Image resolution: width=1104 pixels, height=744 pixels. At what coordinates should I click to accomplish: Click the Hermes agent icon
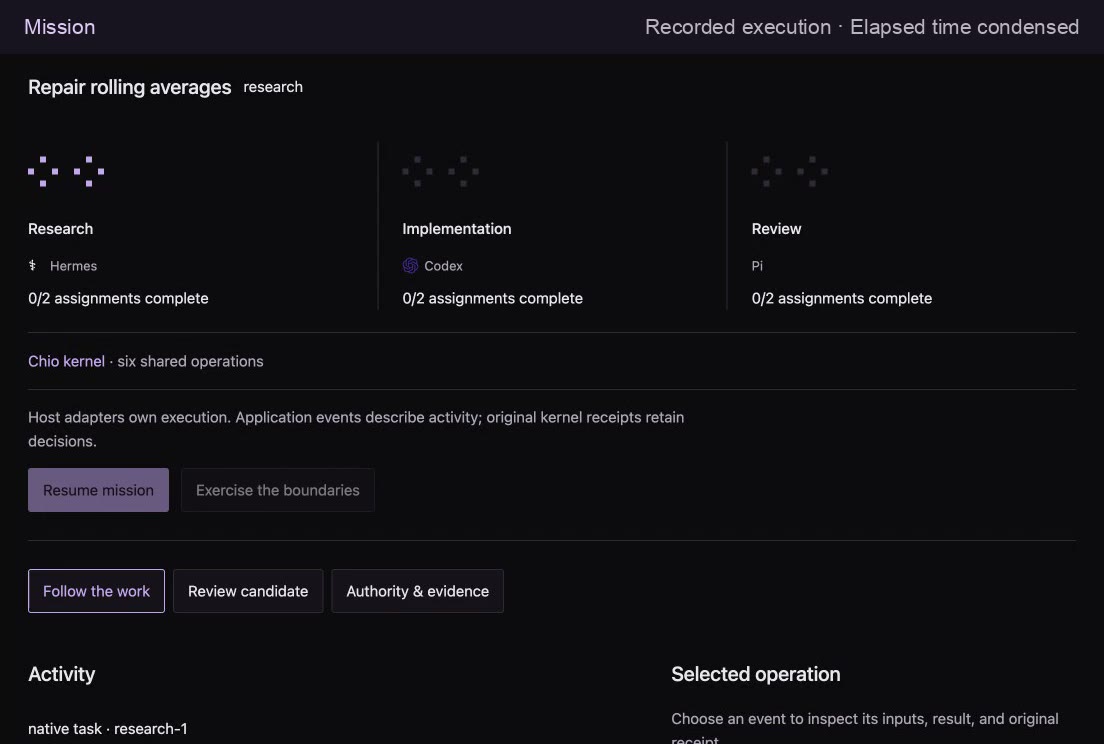32,265
